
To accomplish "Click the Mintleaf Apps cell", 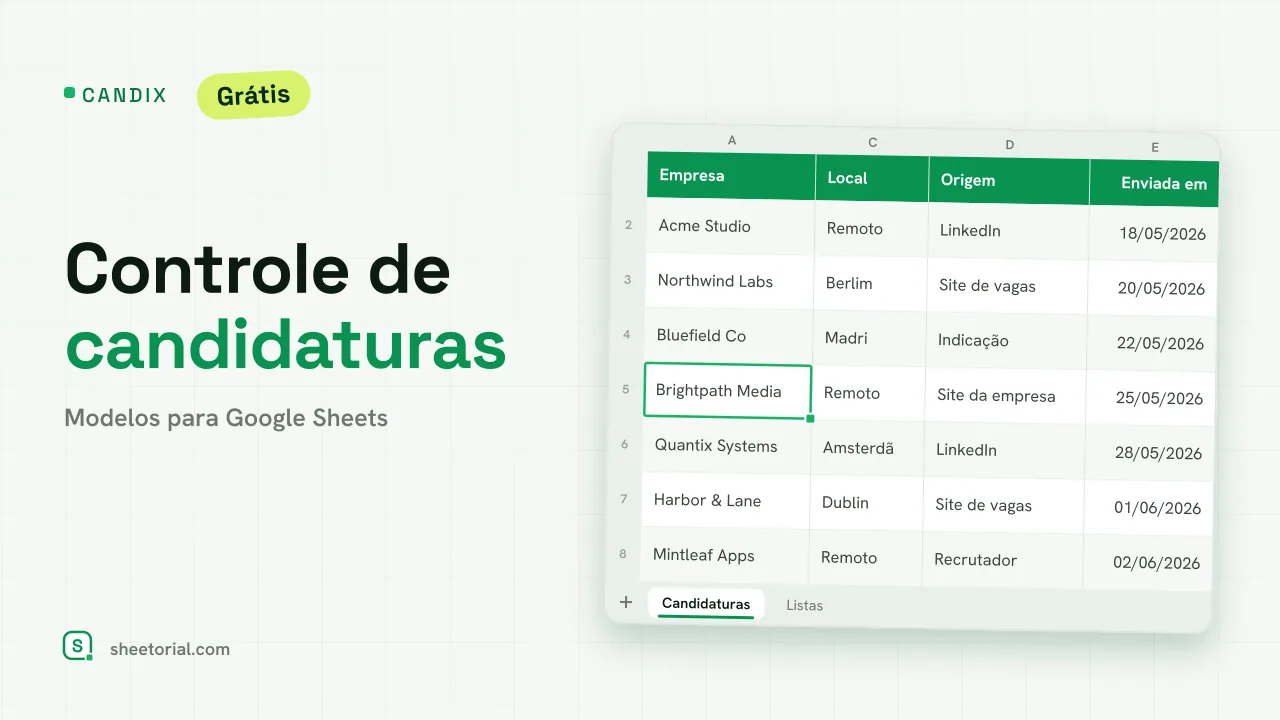I will (724, 556).
